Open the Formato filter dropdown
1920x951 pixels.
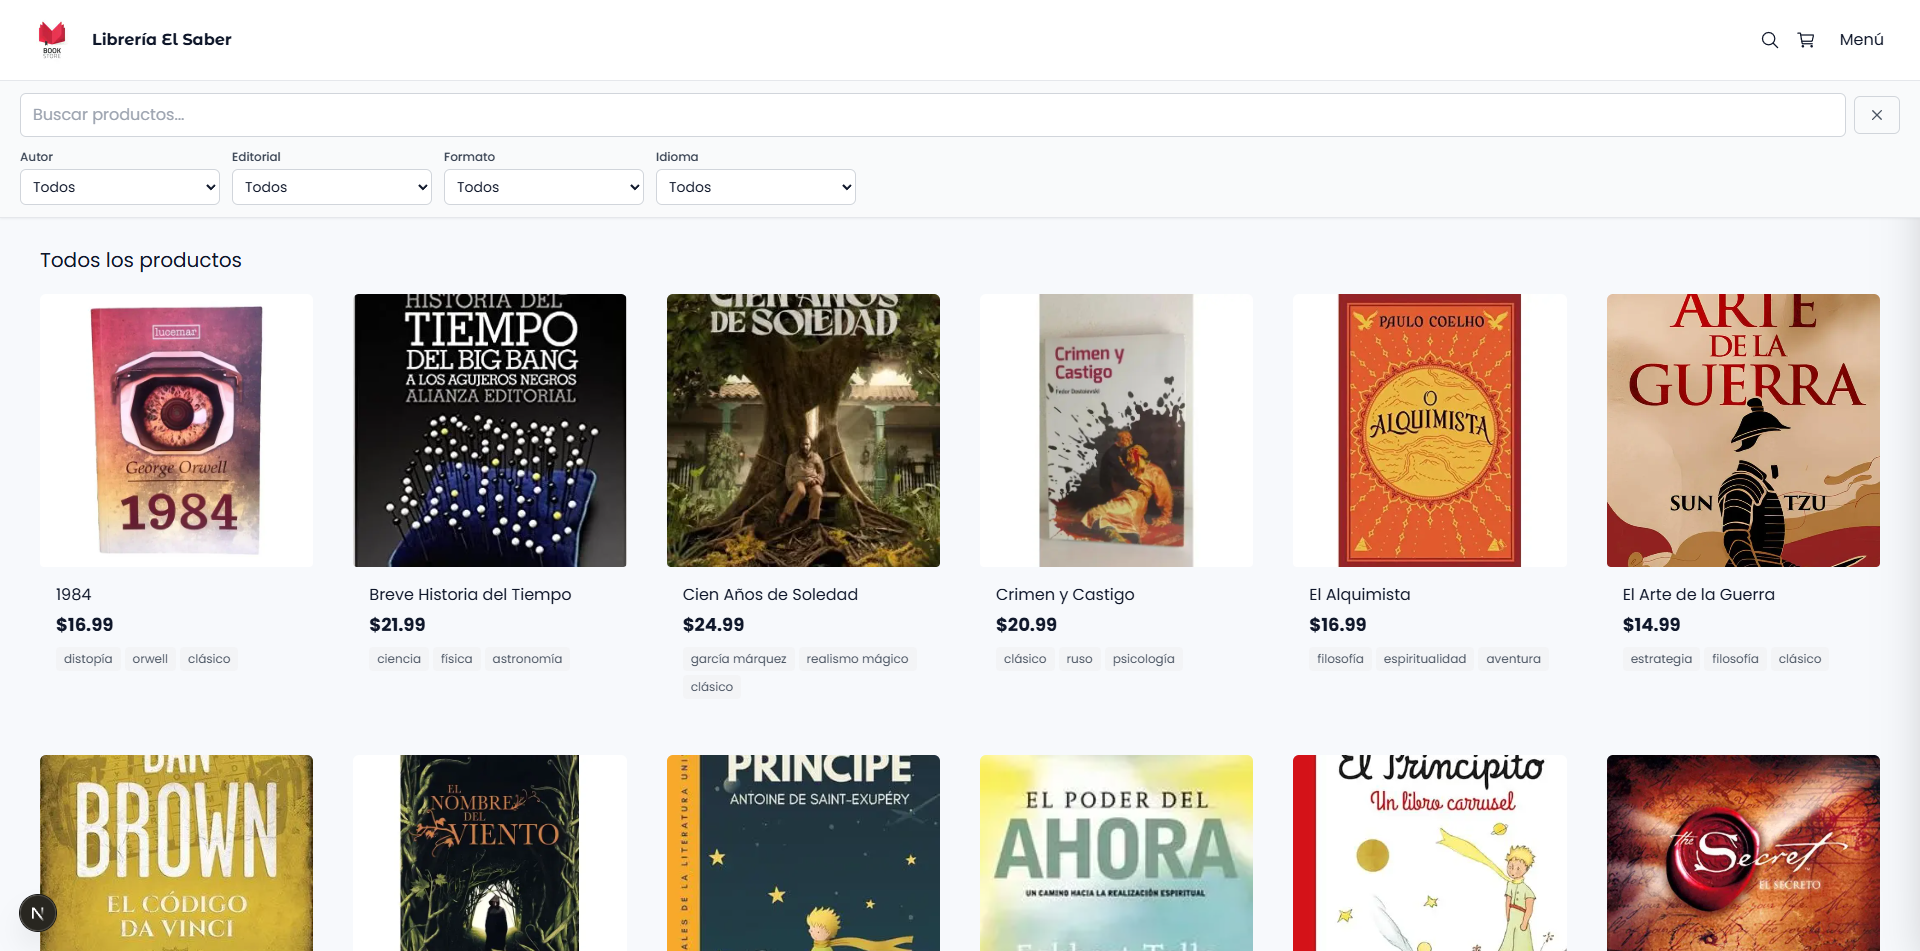[543, 187]
